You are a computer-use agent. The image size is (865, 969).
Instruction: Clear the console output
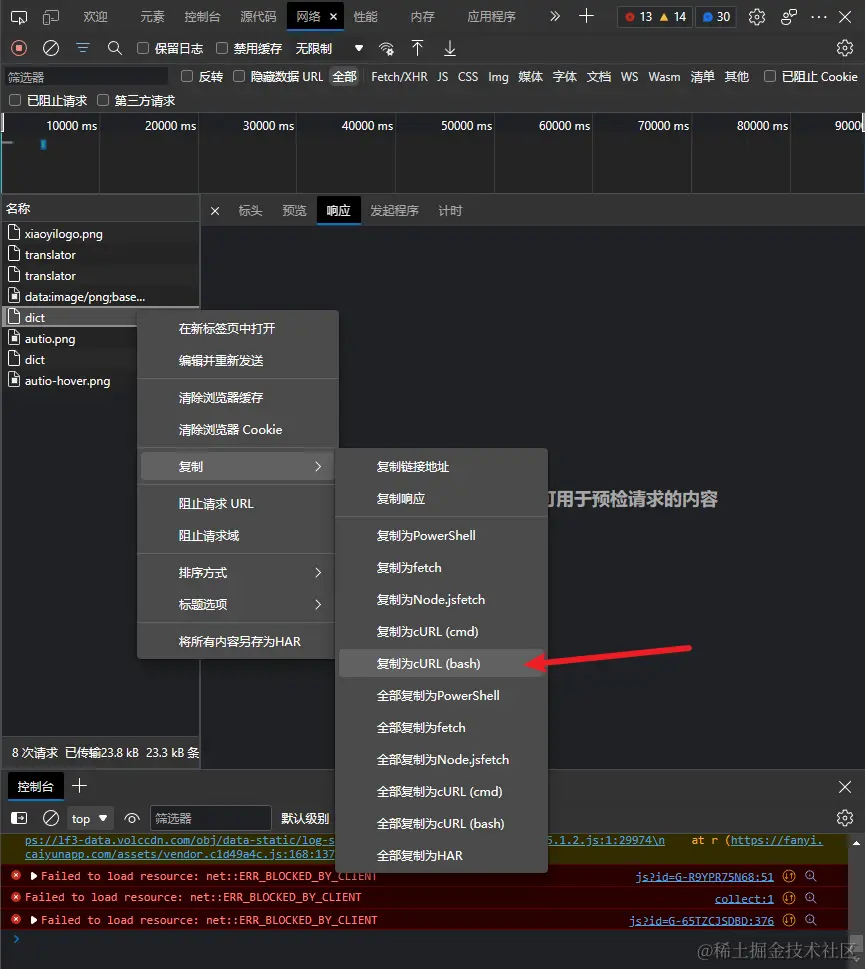[x=51, y=818]
